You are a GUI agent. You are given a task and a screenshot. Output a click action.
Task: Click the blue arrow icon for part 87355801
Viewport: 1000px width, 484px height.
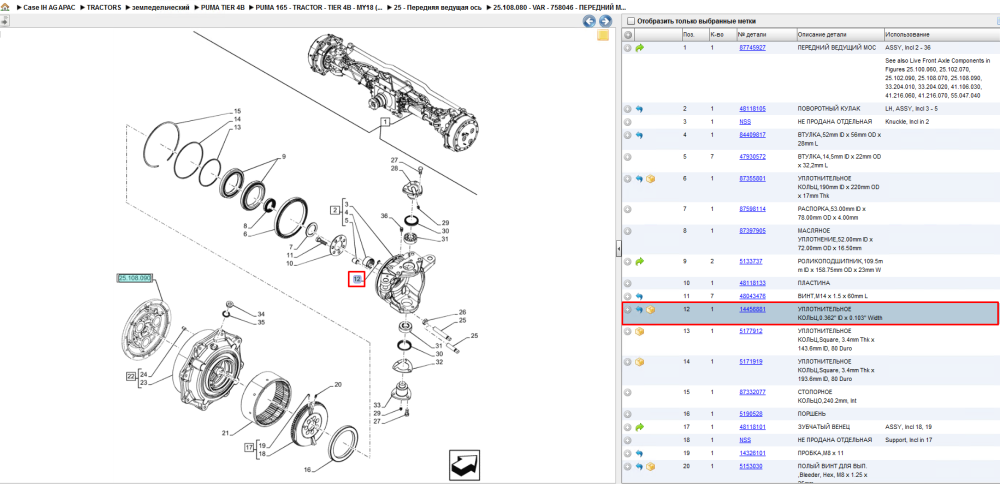point(640,179)
